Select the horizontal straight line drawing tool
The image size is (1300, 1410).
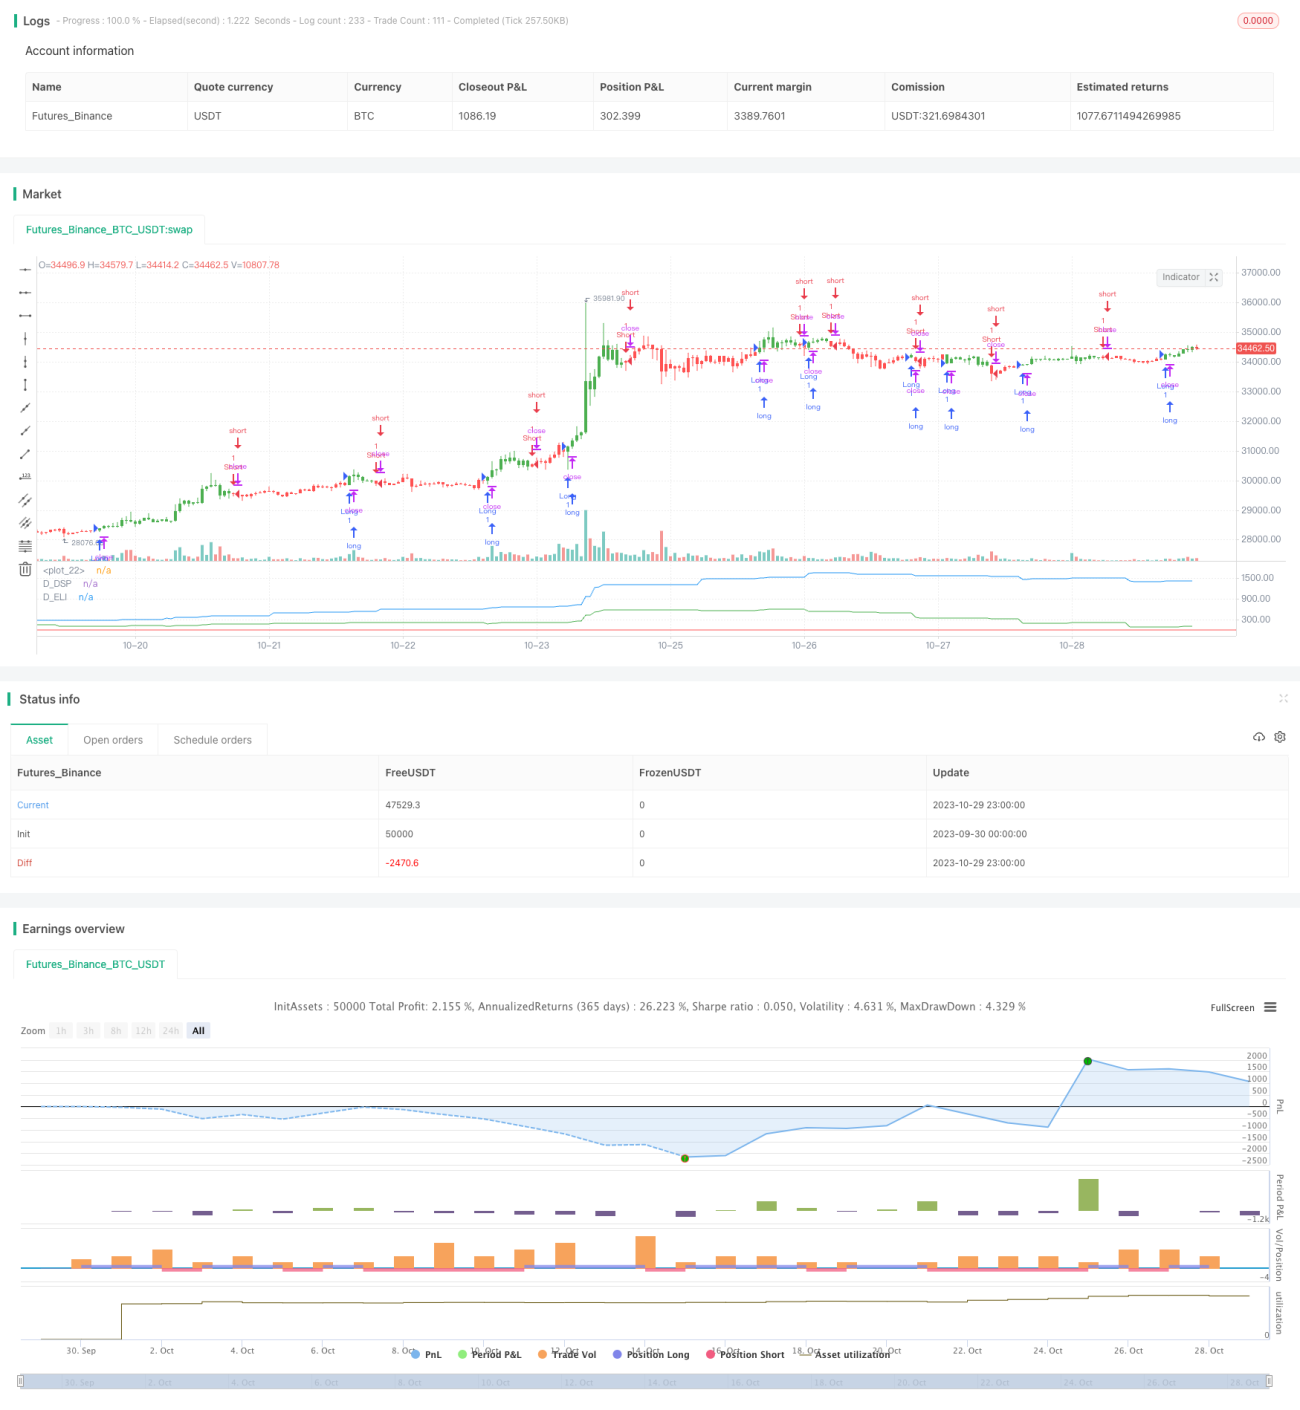pos(25,269)
